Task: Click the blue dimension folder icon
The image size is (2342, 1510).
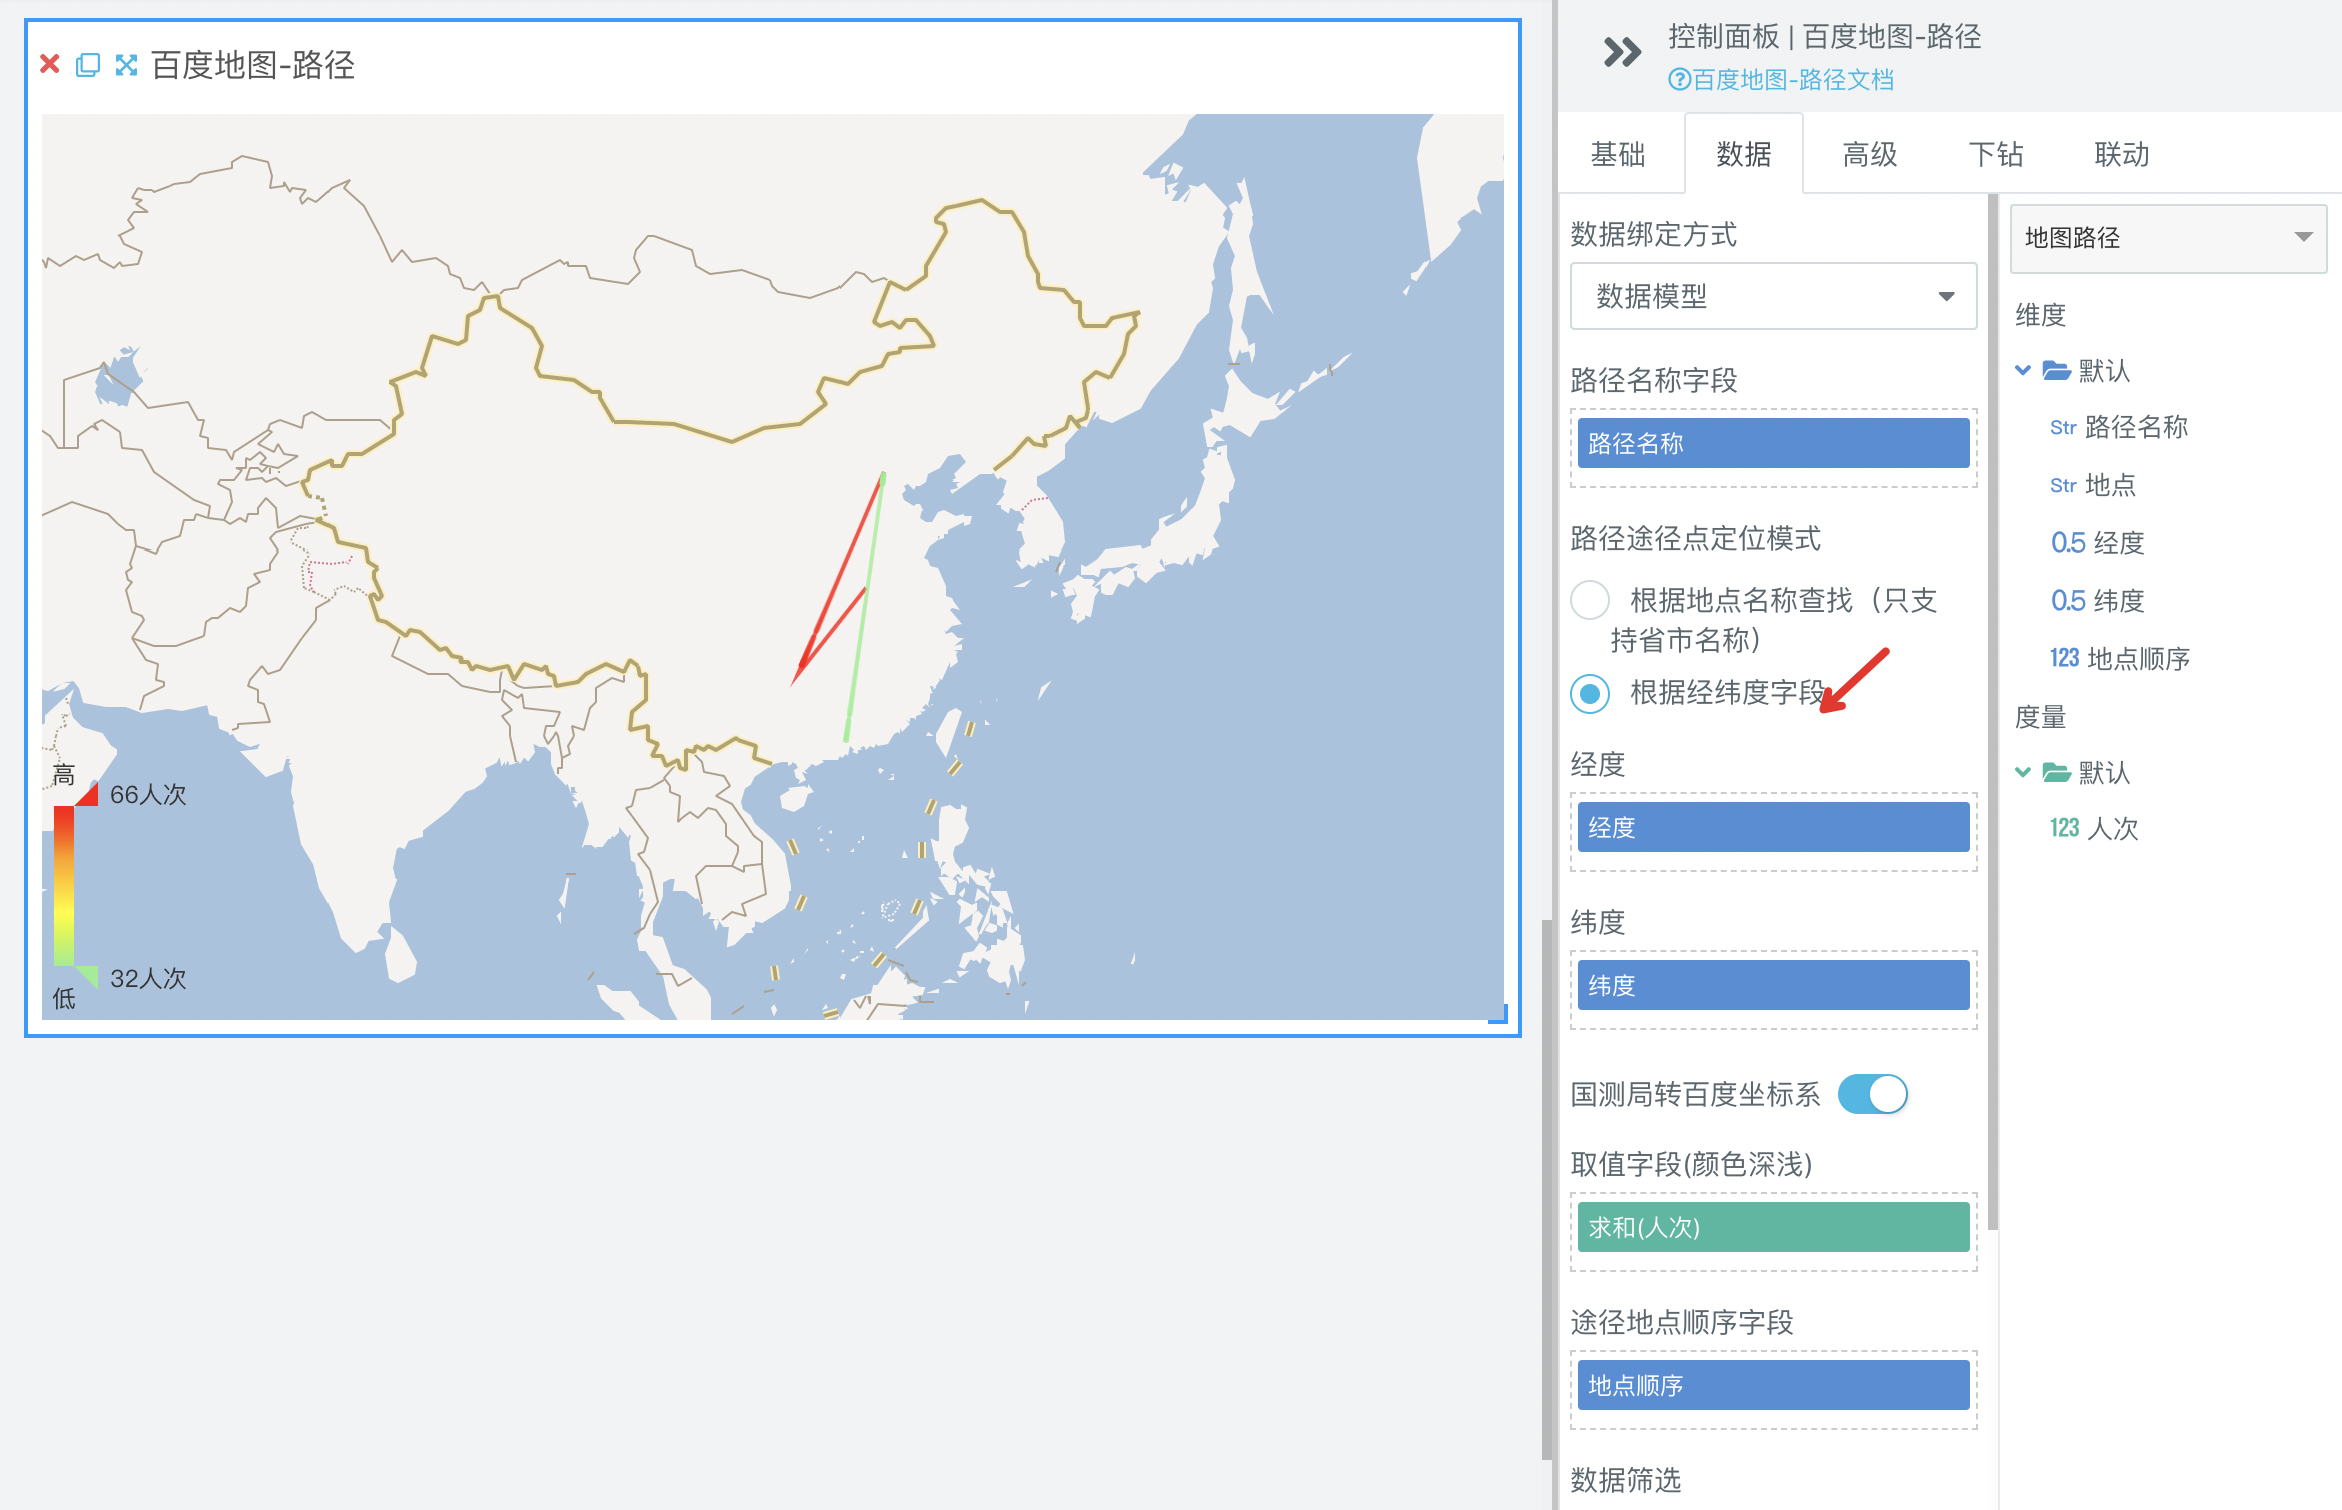Action: [2056, 371]
